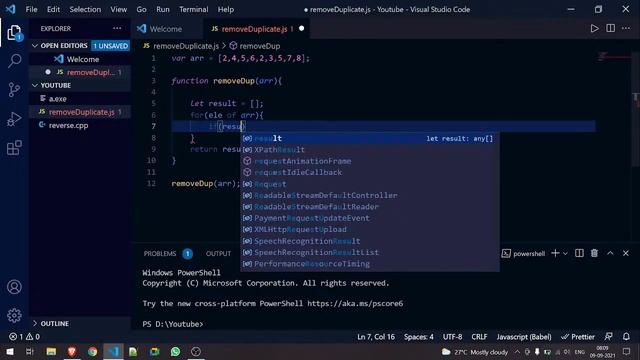Click the Prettier status bar item
The image size is (640, 360).
[x=578, y=337]
